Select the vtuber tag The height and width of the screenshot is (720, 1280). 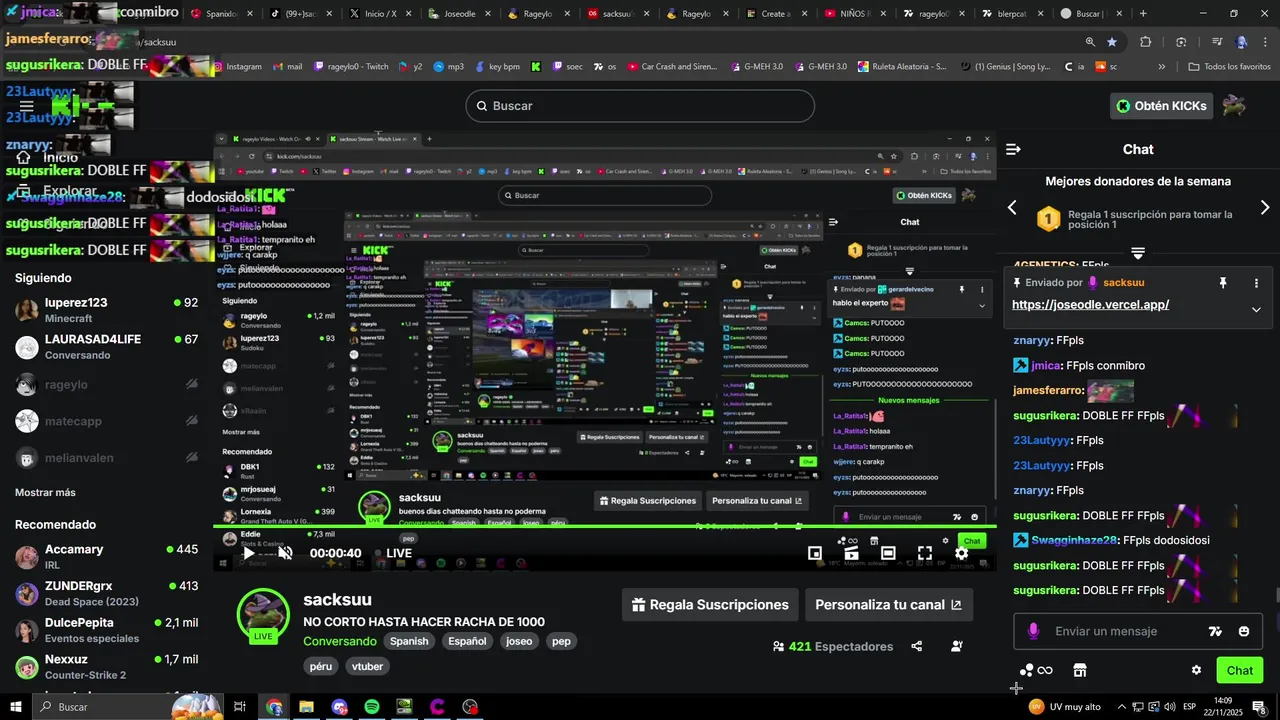click(x=368, y=666)
